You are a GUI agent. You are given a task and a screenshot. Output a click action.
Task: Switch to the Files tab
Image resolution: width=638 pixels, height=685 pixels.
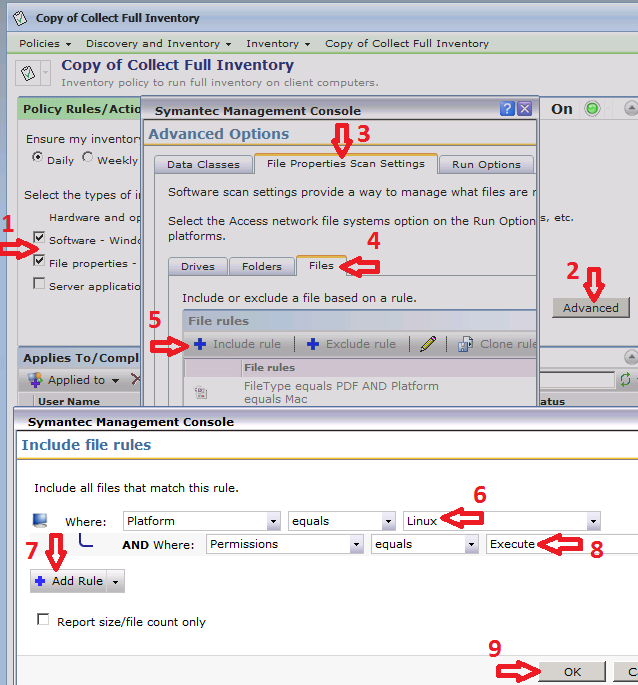tap(321, 266)
